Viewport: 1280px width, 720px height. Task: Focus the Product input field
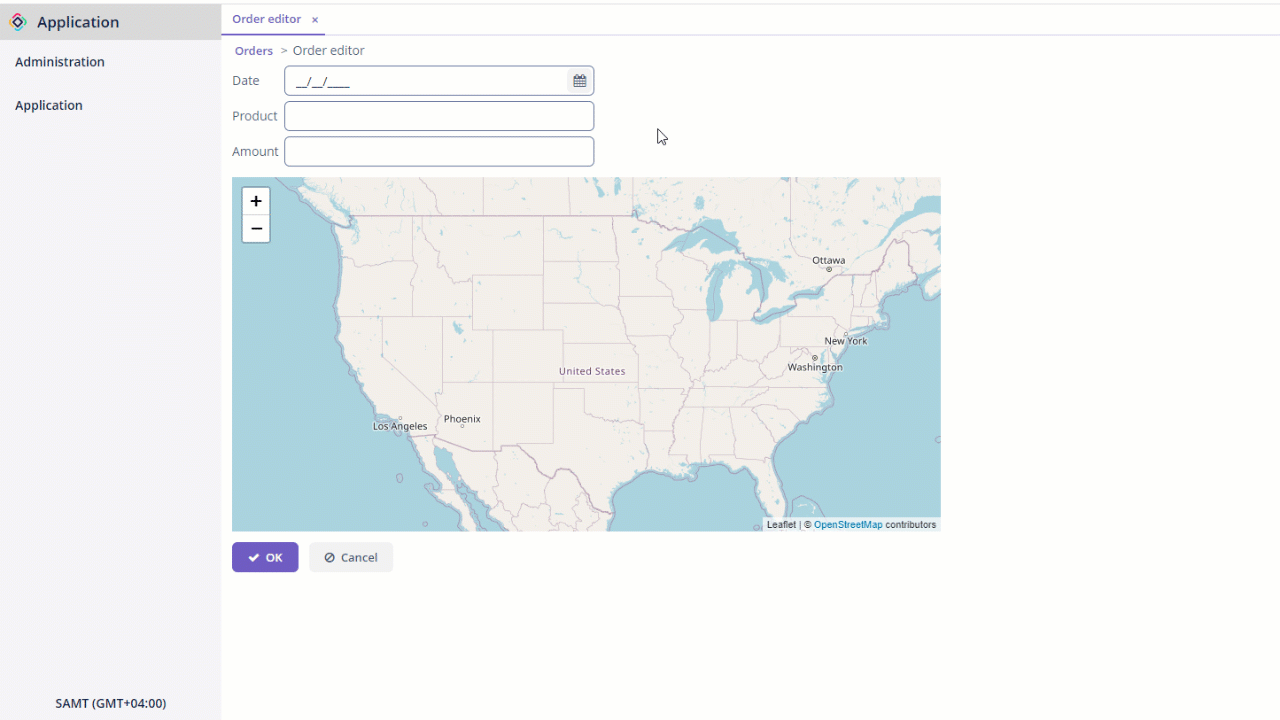pos(439,116)
